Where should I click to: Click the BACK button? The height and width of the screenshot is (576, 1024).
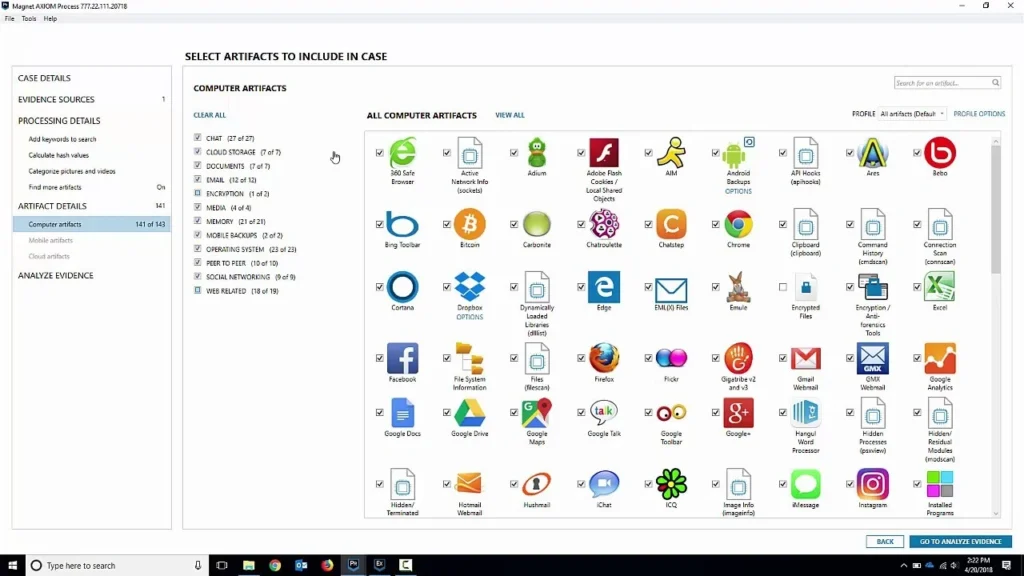pyautogui.click(x=885, y=541)
